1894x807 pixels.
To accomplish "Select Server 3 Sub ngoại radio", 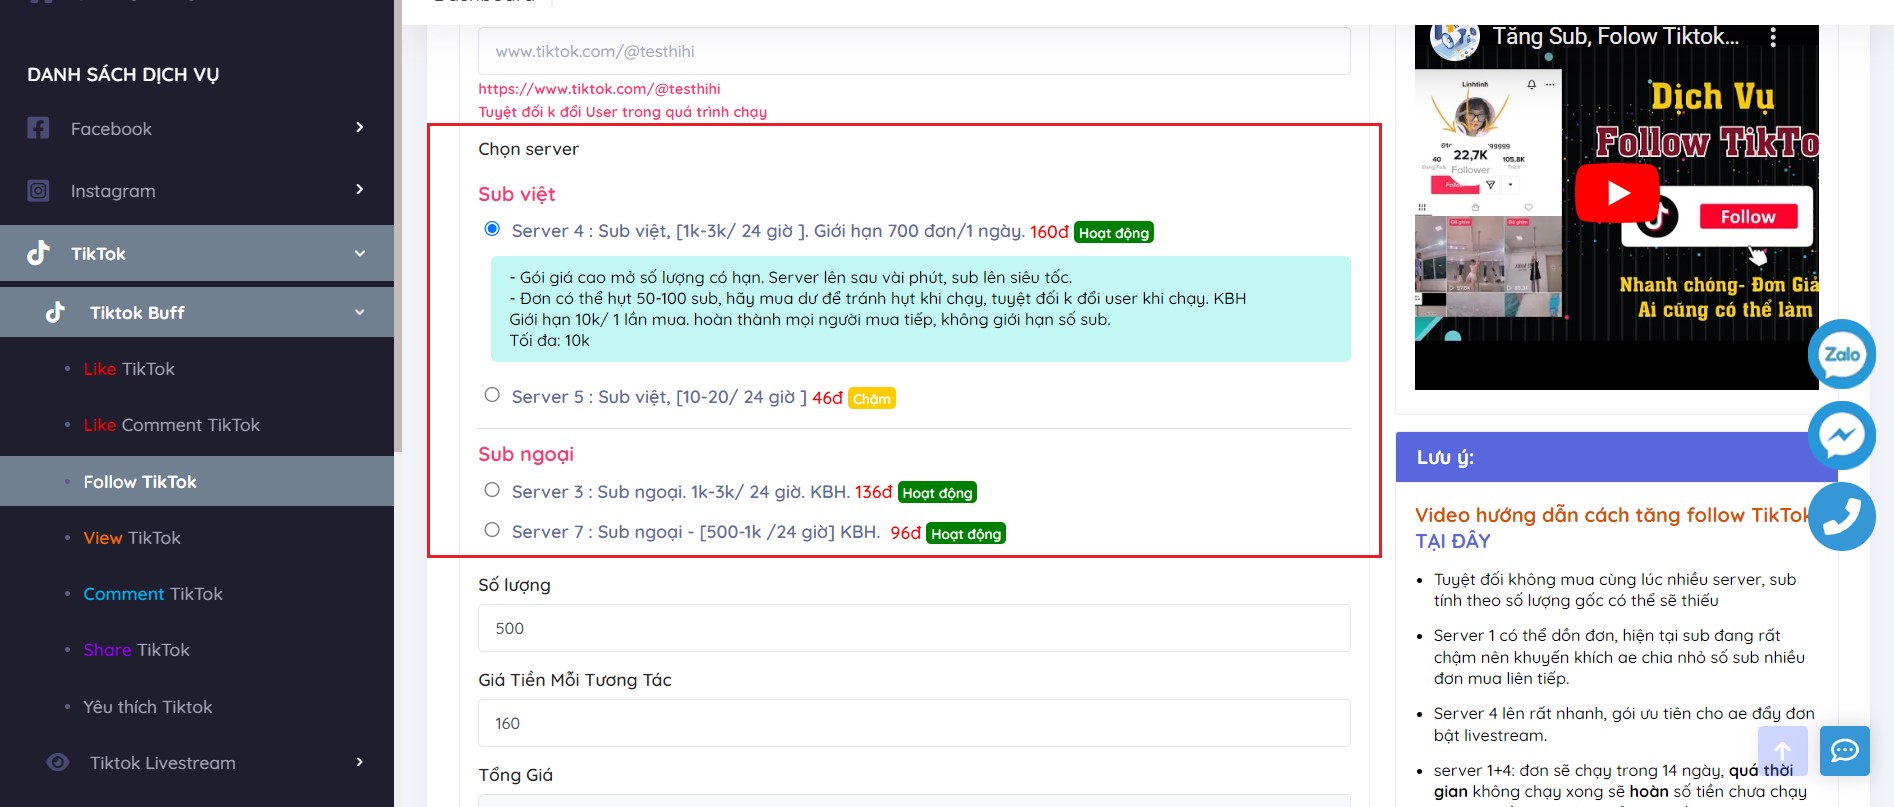I will [x=492, y=490].
